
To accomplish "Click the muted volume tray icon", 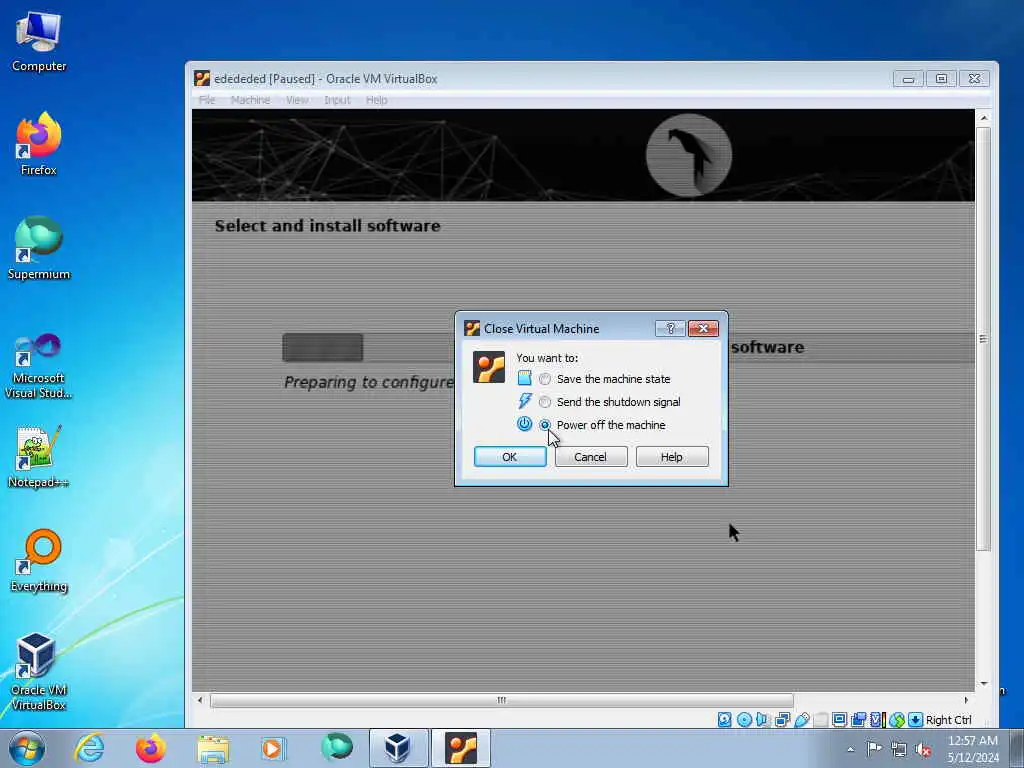I will pyautogui.click(x=923, y=749).
